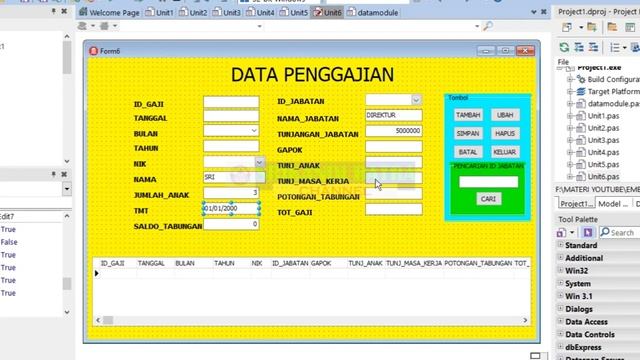This screenshot has width=640, height=360.
Task: Expand the Data Access palette category
Action: 560,321
